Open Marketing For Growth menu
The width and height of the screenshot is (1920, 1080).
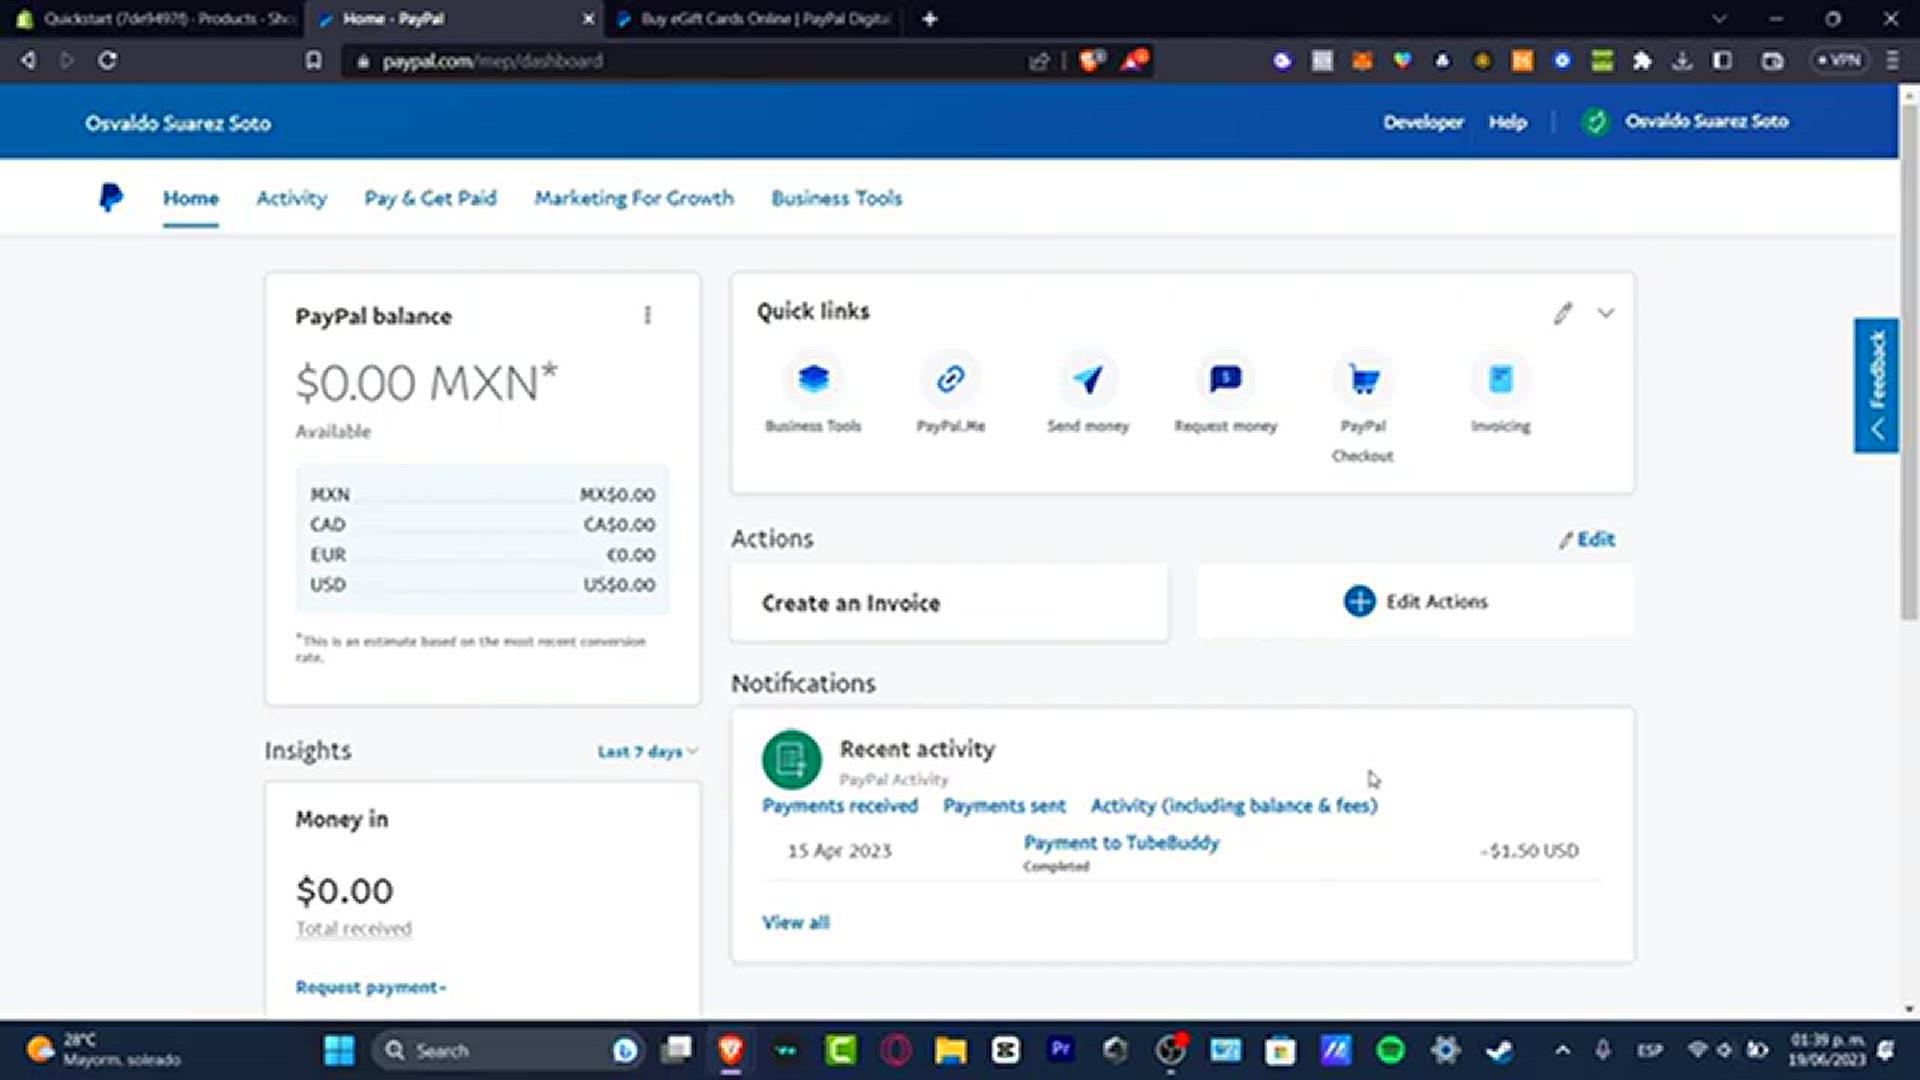634,198
